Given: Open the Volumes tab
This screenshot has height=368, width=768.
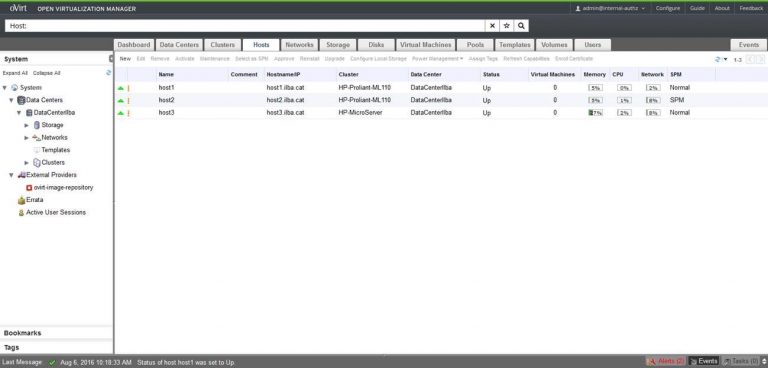Looking at the screenshot, I should [x=554, y=45].
